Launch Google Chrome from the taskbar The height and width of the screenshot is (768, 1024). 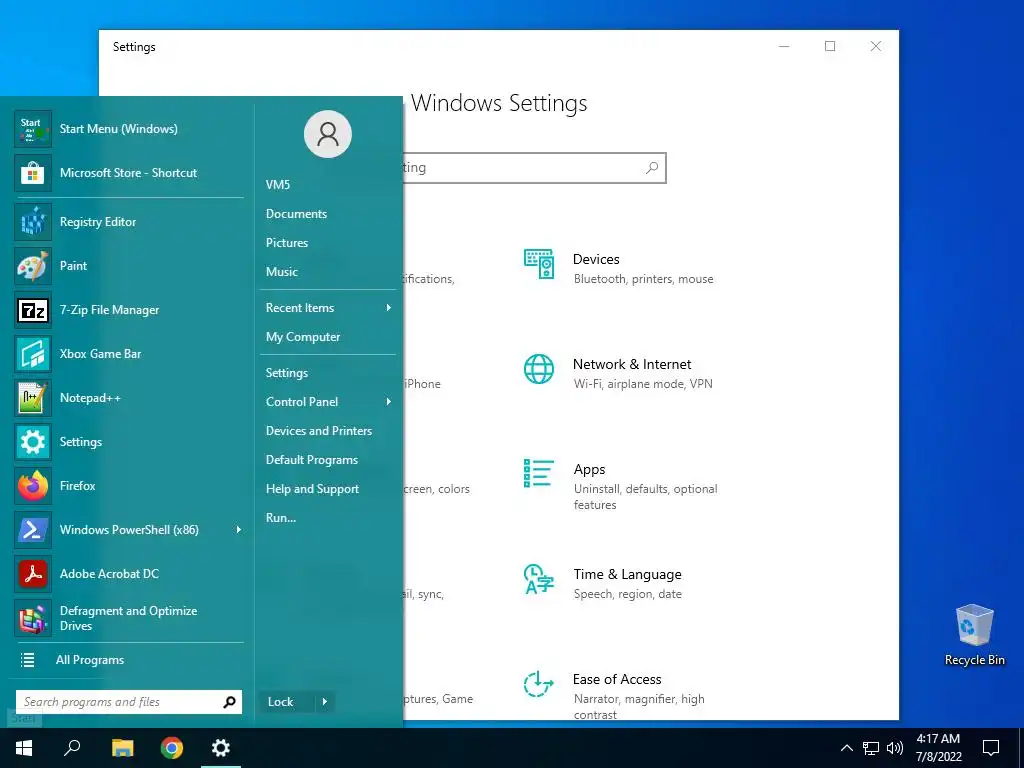pyautogui.click(x=172, y=748)
